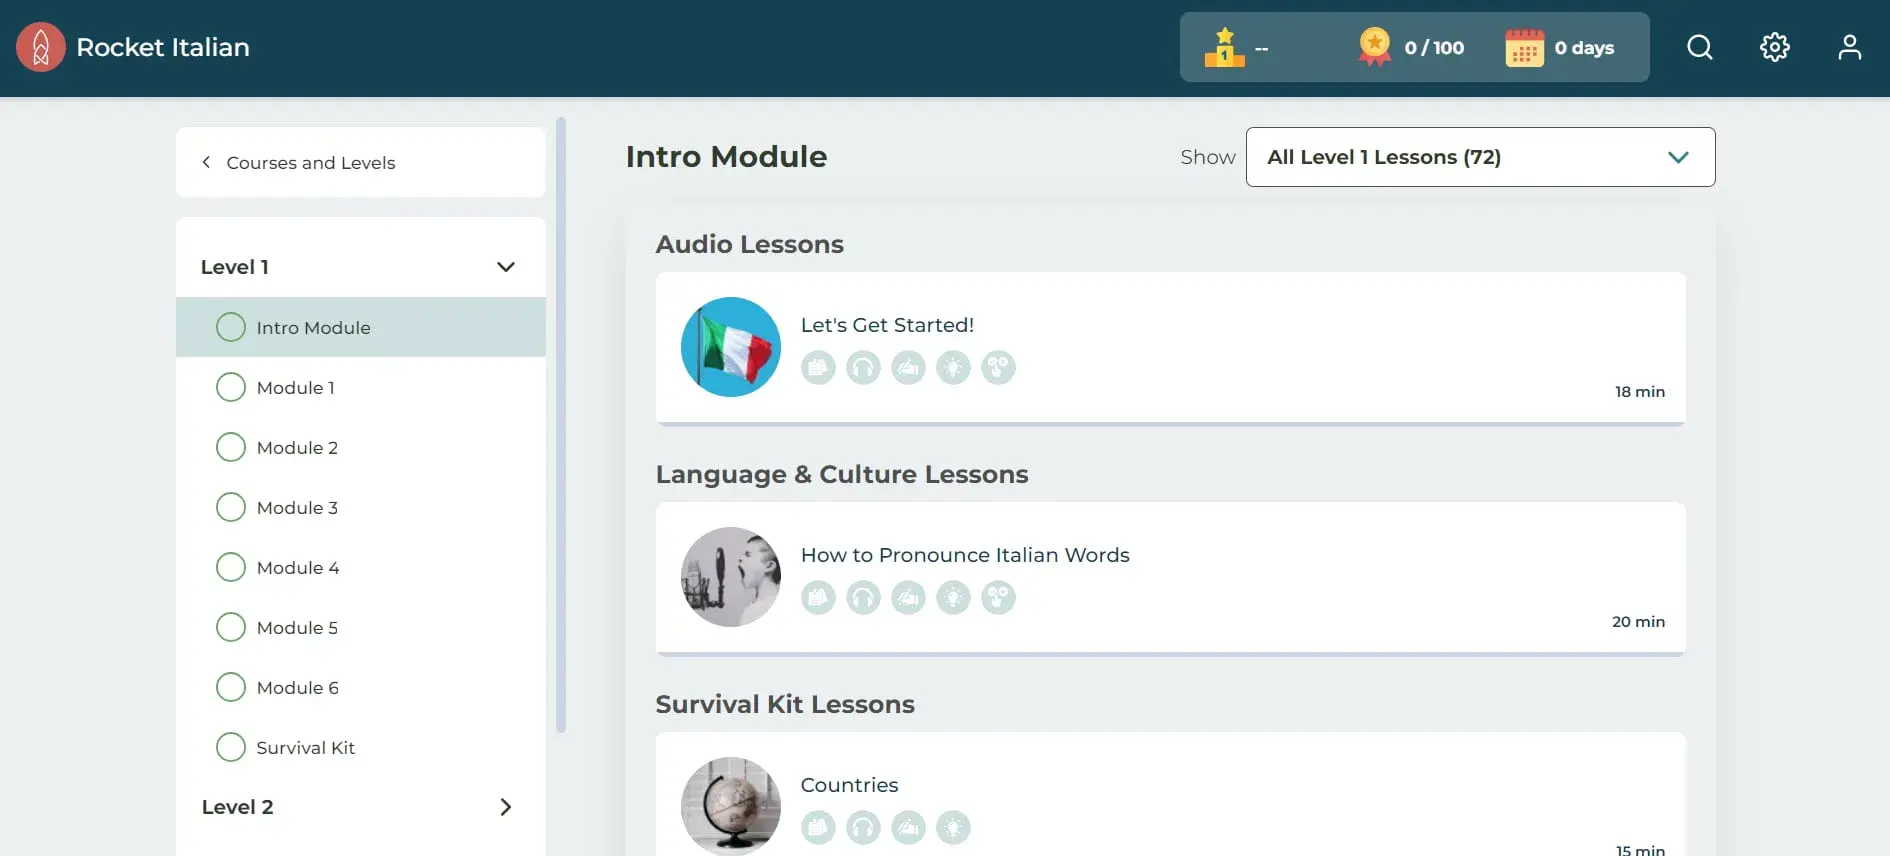Select Module 2 in the sidebar
This screenshot has width=1890, height=856.
click(297, 448)
